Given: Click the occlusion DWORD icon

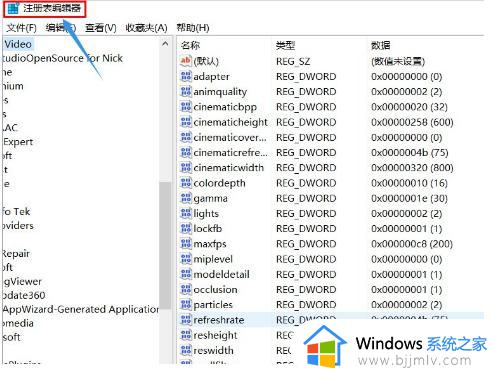Looking at the screenshot, I should point(186,289).
